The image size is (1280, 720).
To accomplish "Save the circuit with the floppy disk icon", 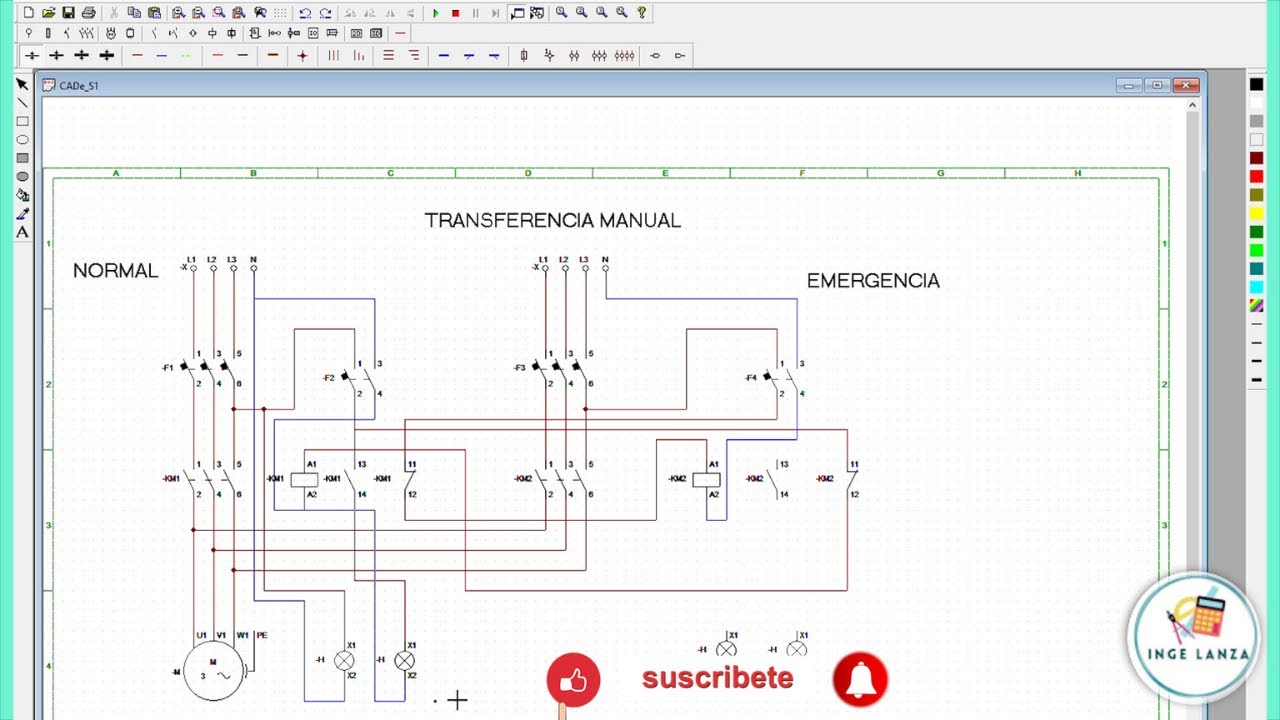I will click(x=68, y=13).
